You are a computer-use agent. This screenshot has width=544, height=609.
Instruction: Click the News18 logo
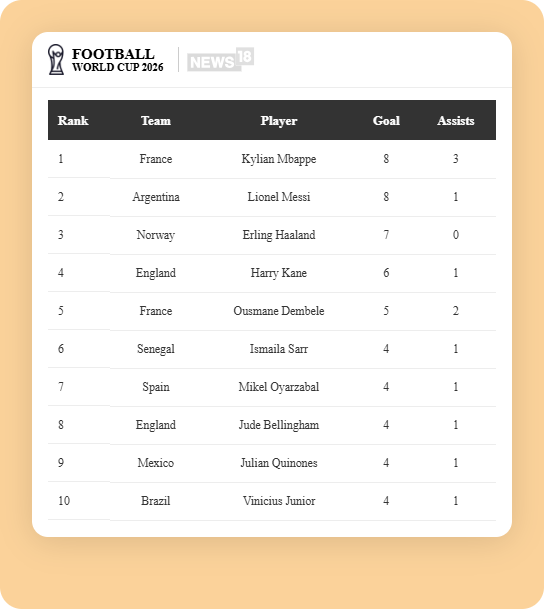(220, 59)
